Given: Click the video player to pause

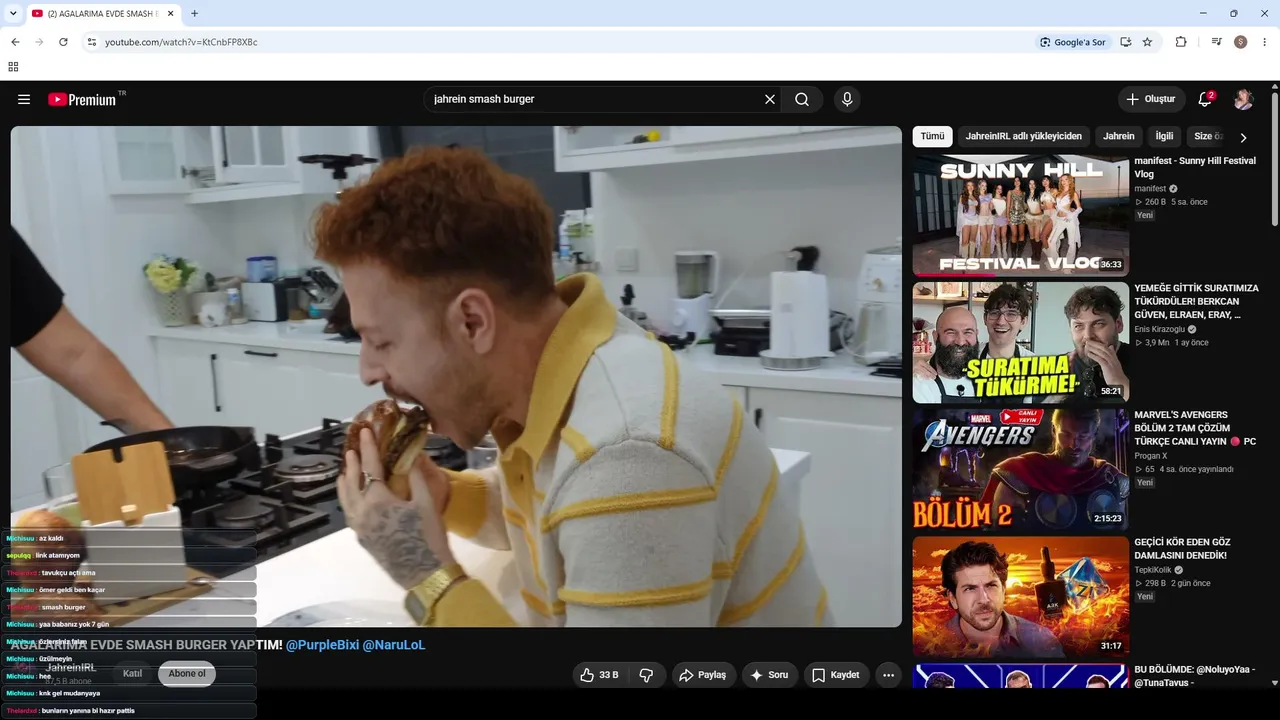Looking at the screenshot, I should 456,376.
